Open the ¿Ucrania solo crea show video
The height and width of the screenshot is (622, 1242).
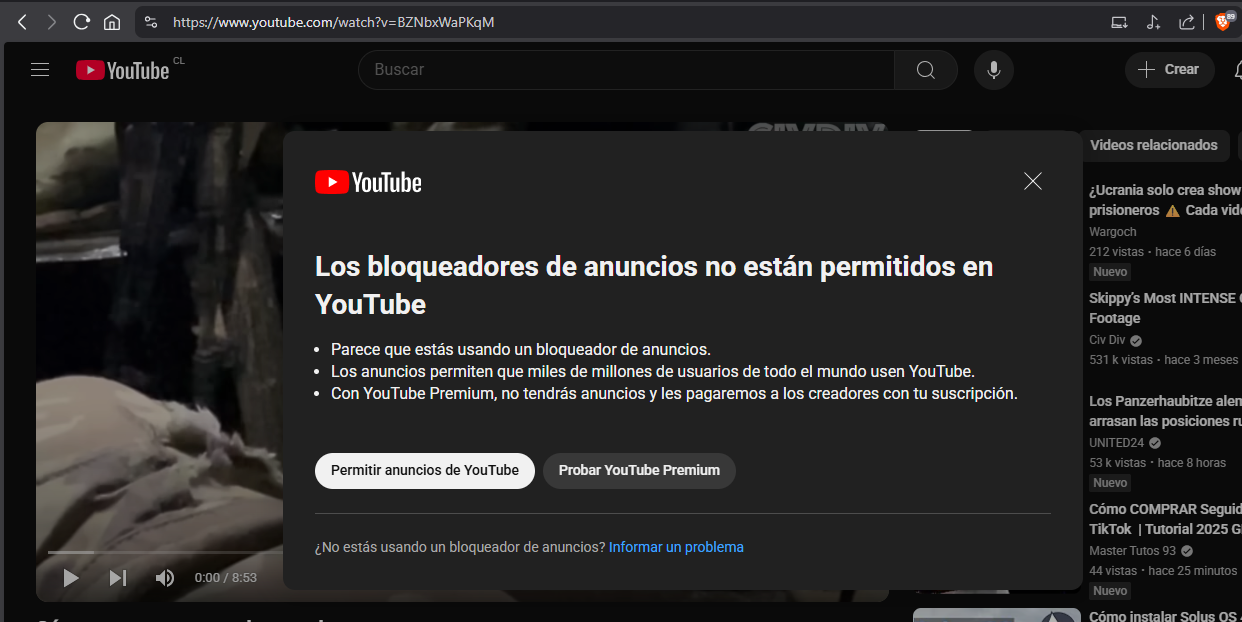tap(1165, 200)
